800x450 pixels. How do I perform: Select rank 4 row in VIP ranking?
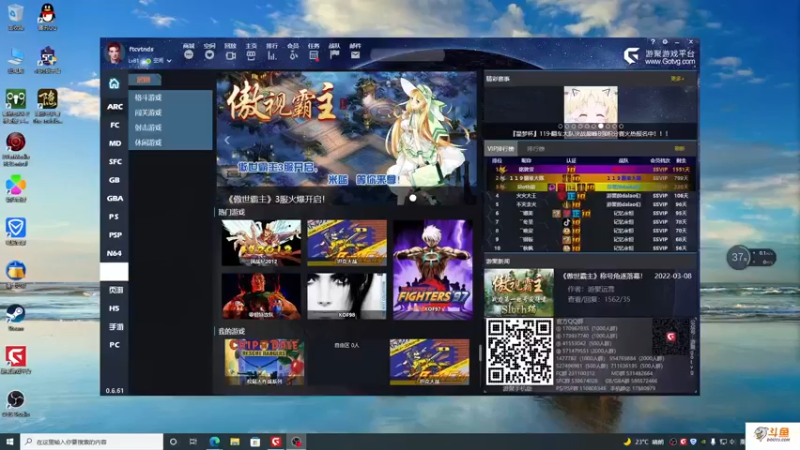590,195
